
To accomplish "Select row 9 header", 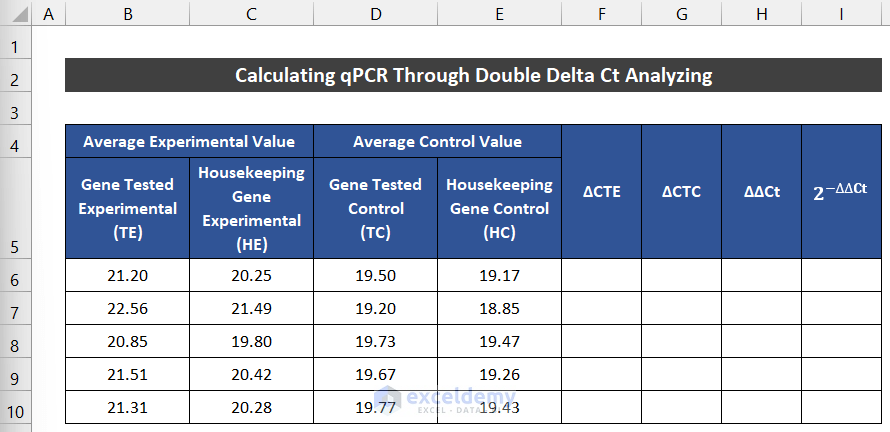I will click(15, 379).
